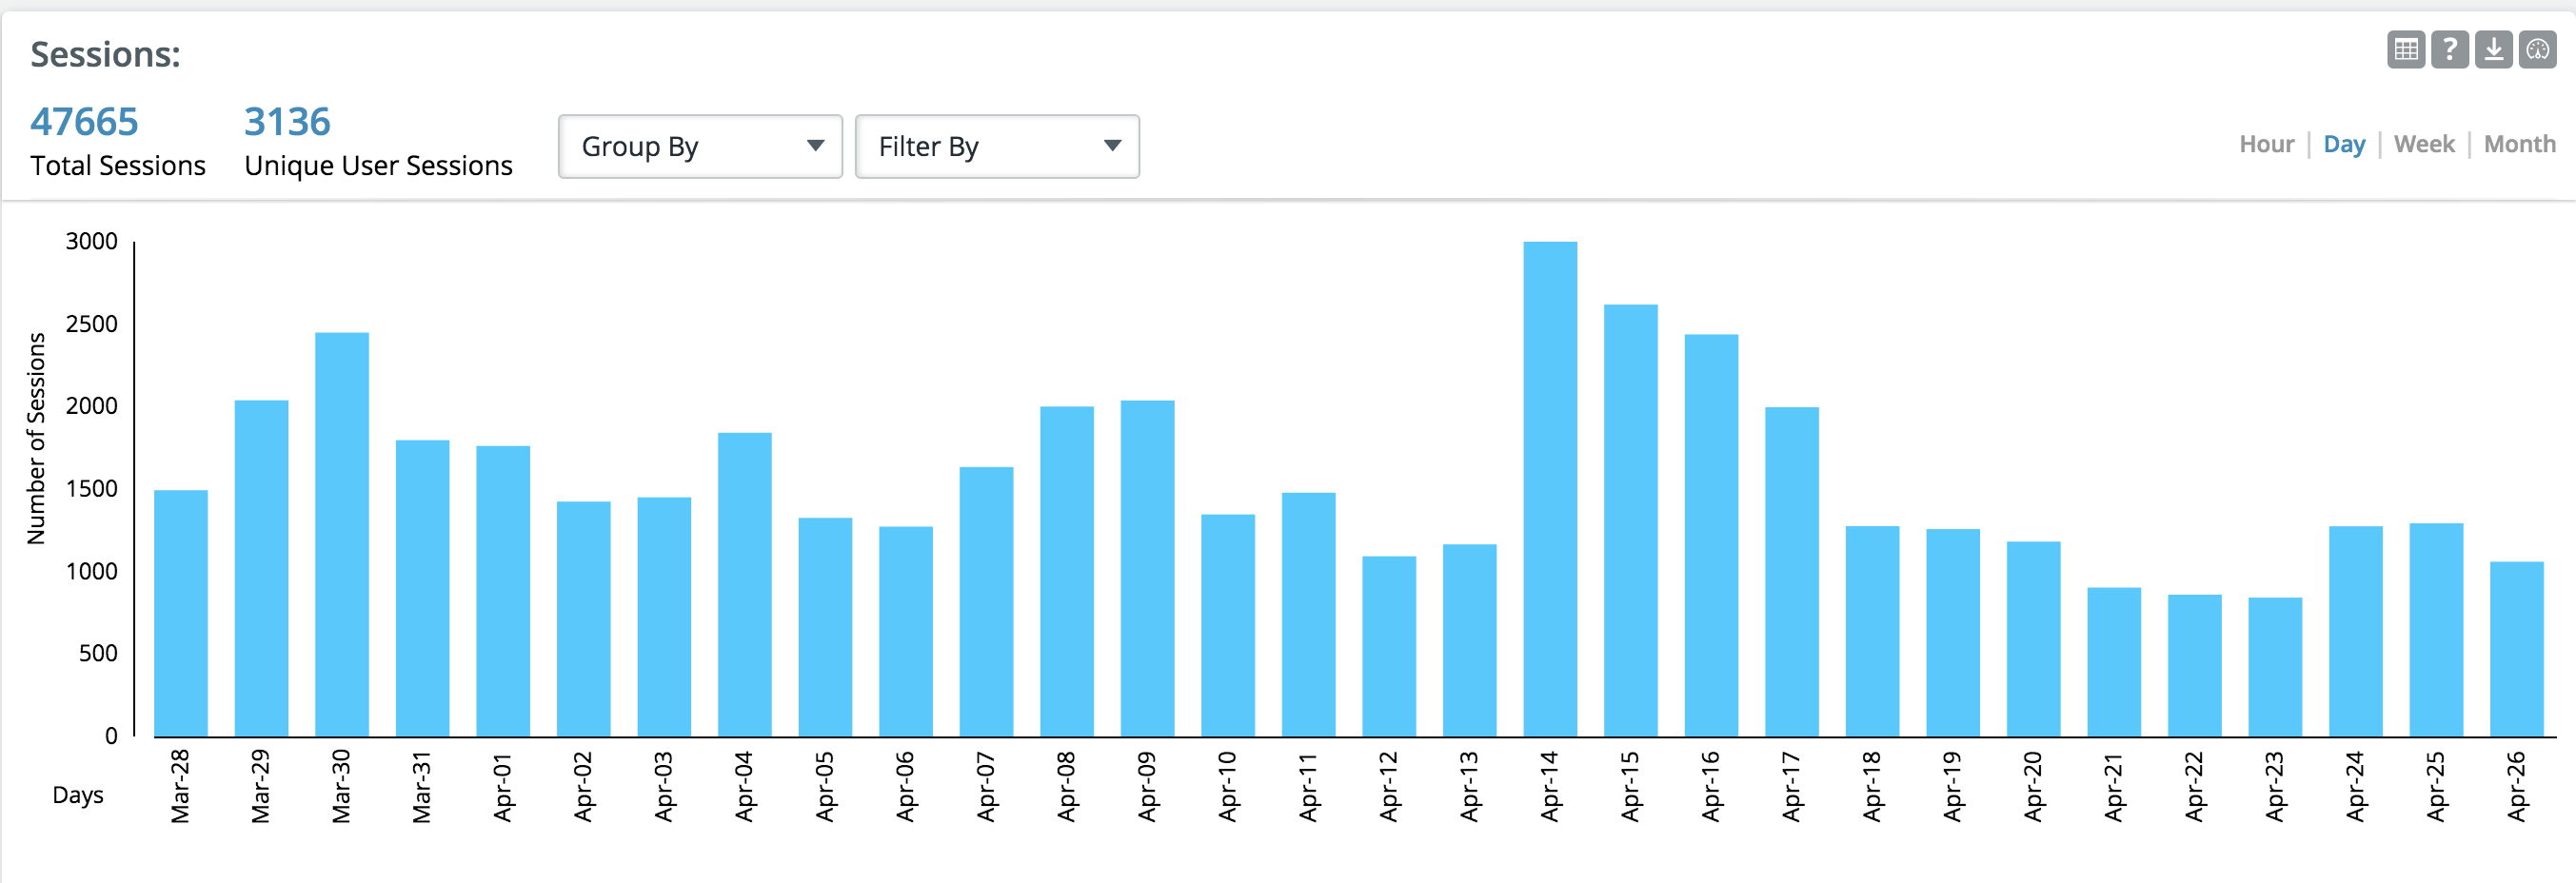Click the Apr-24 bar
The height and width of the screenshot is (883, 2576).
click(x=2356, y=632)
